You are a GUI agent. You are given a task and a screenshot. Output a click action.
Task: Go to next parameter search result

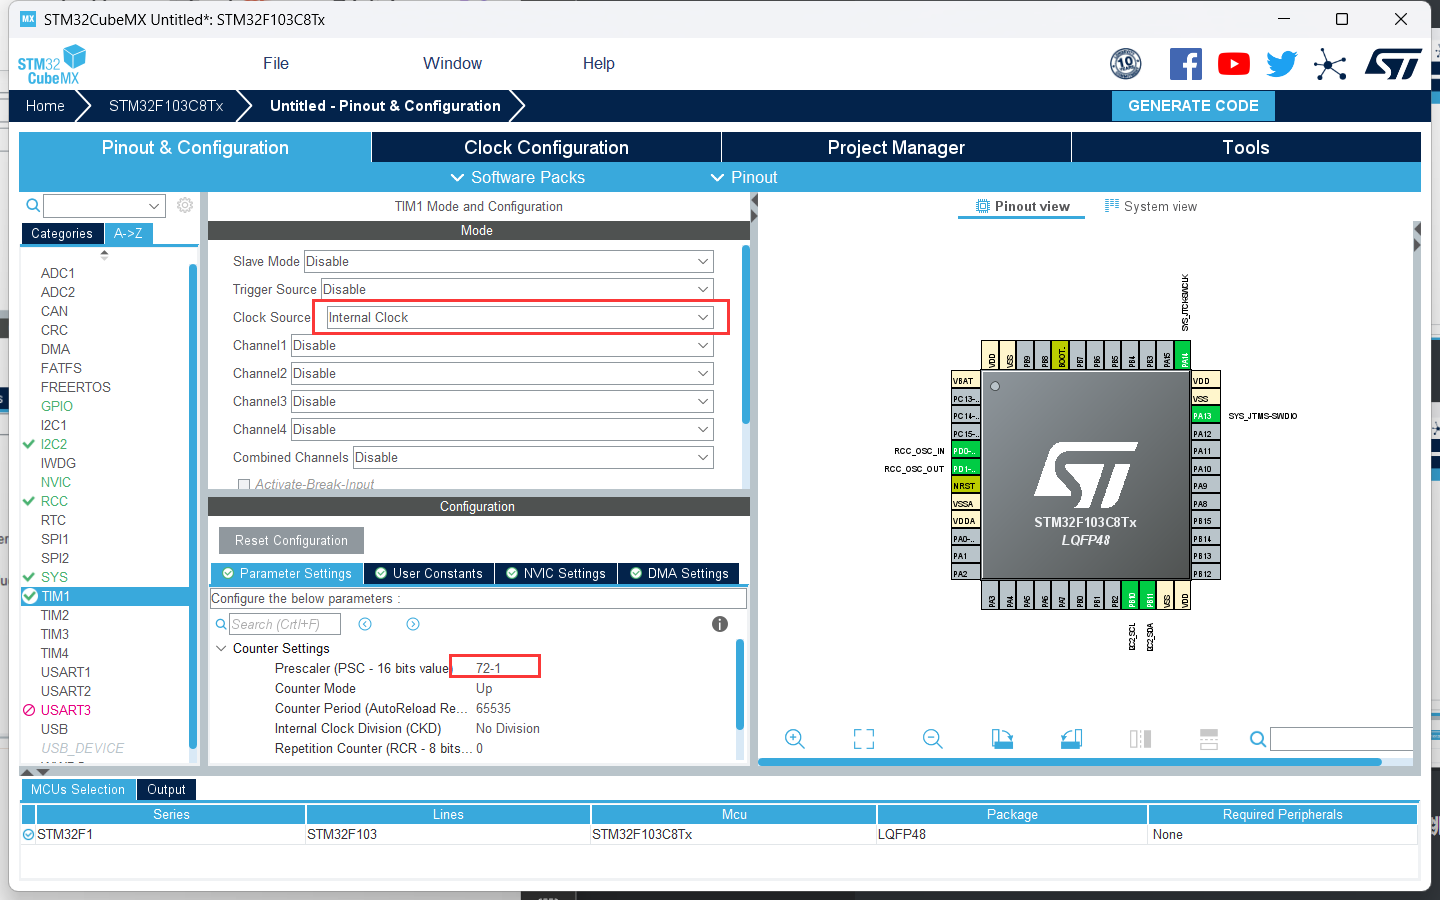[x=413, y=624]
